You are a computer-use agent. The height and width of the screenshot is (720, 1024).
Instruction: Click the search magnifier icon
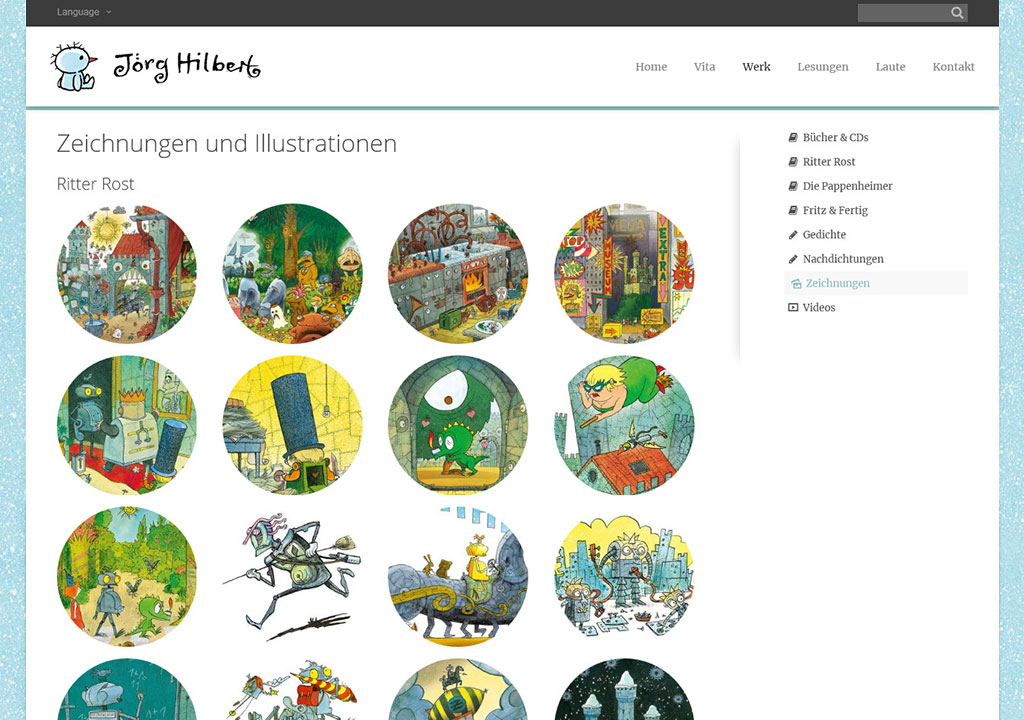tap(957, 12)
